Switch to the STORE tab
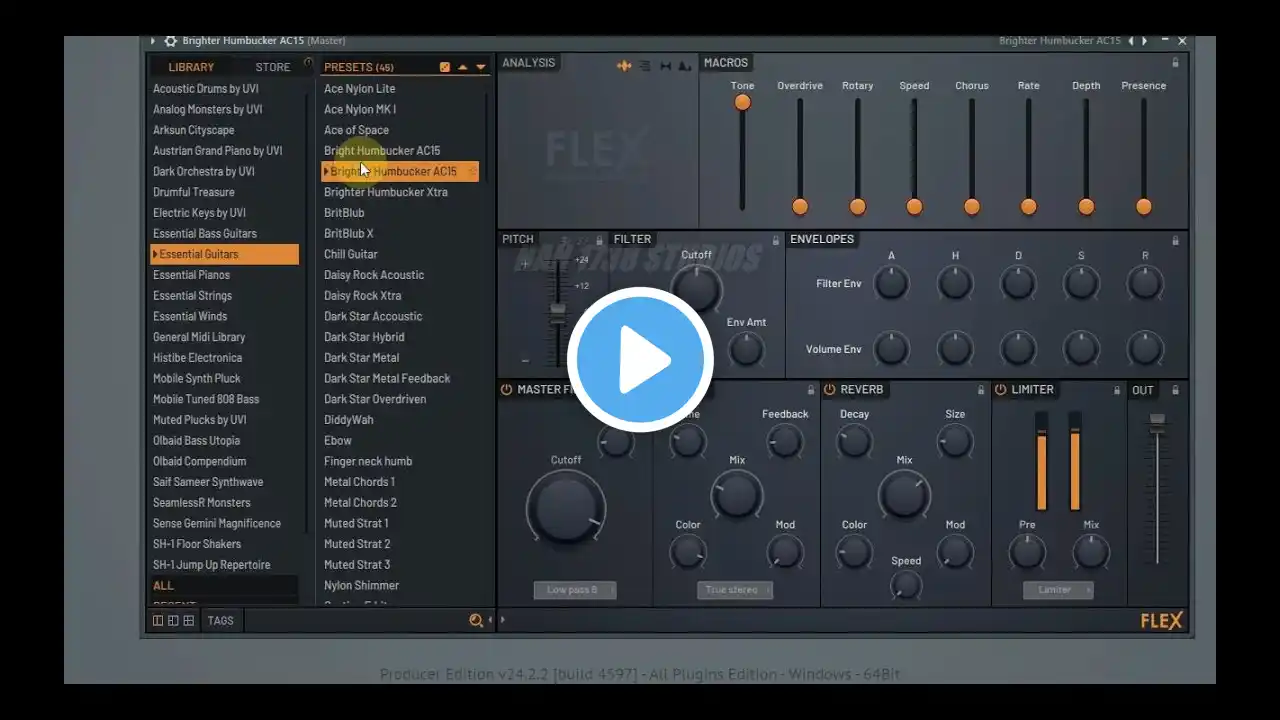Viewport: 1280px width, 720px height. pos(273,67)
